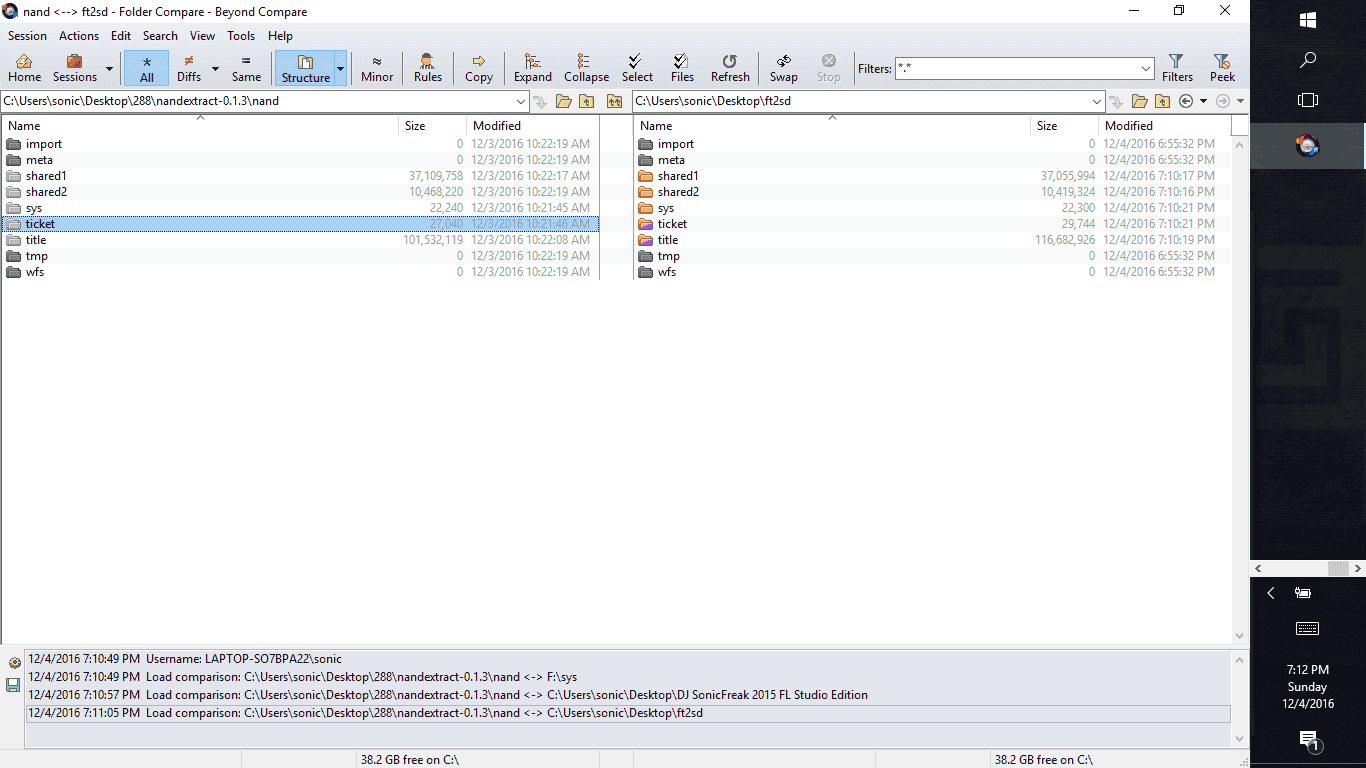Select the meta folder in right pane
1366x768 pixels.
932,160
